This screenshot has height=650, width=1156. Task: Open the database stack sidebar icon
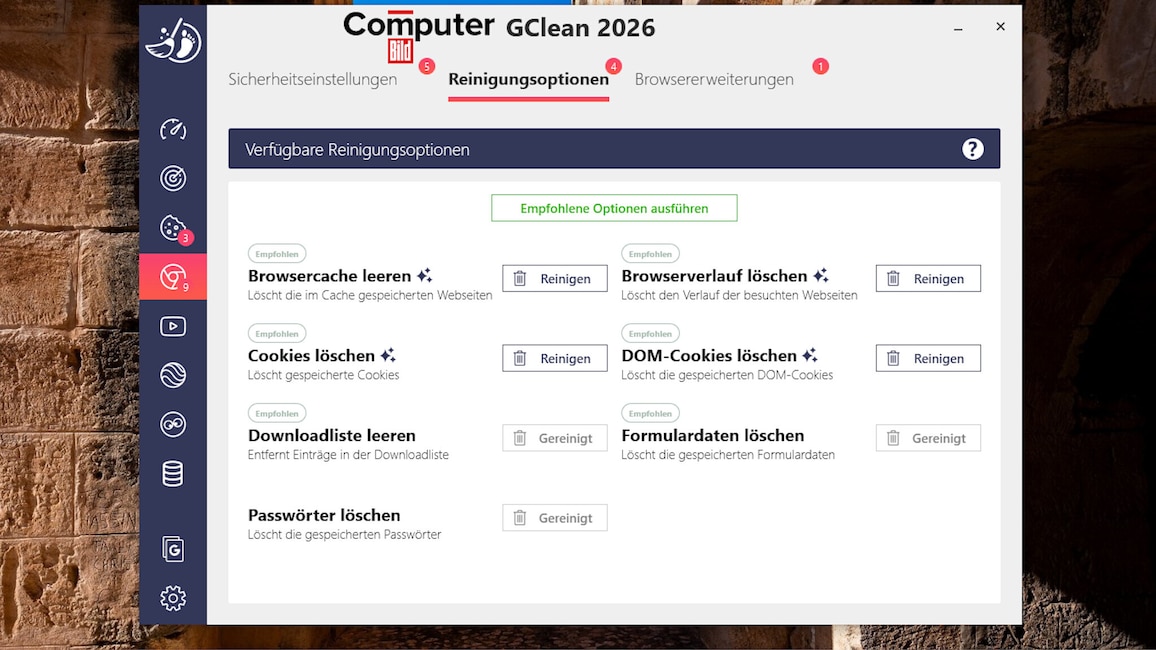[173, 474]
